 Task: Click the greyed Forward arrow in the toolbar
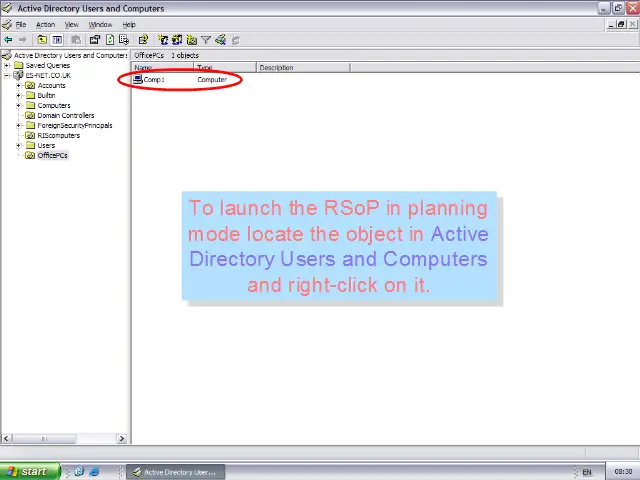tap(22, 40)
